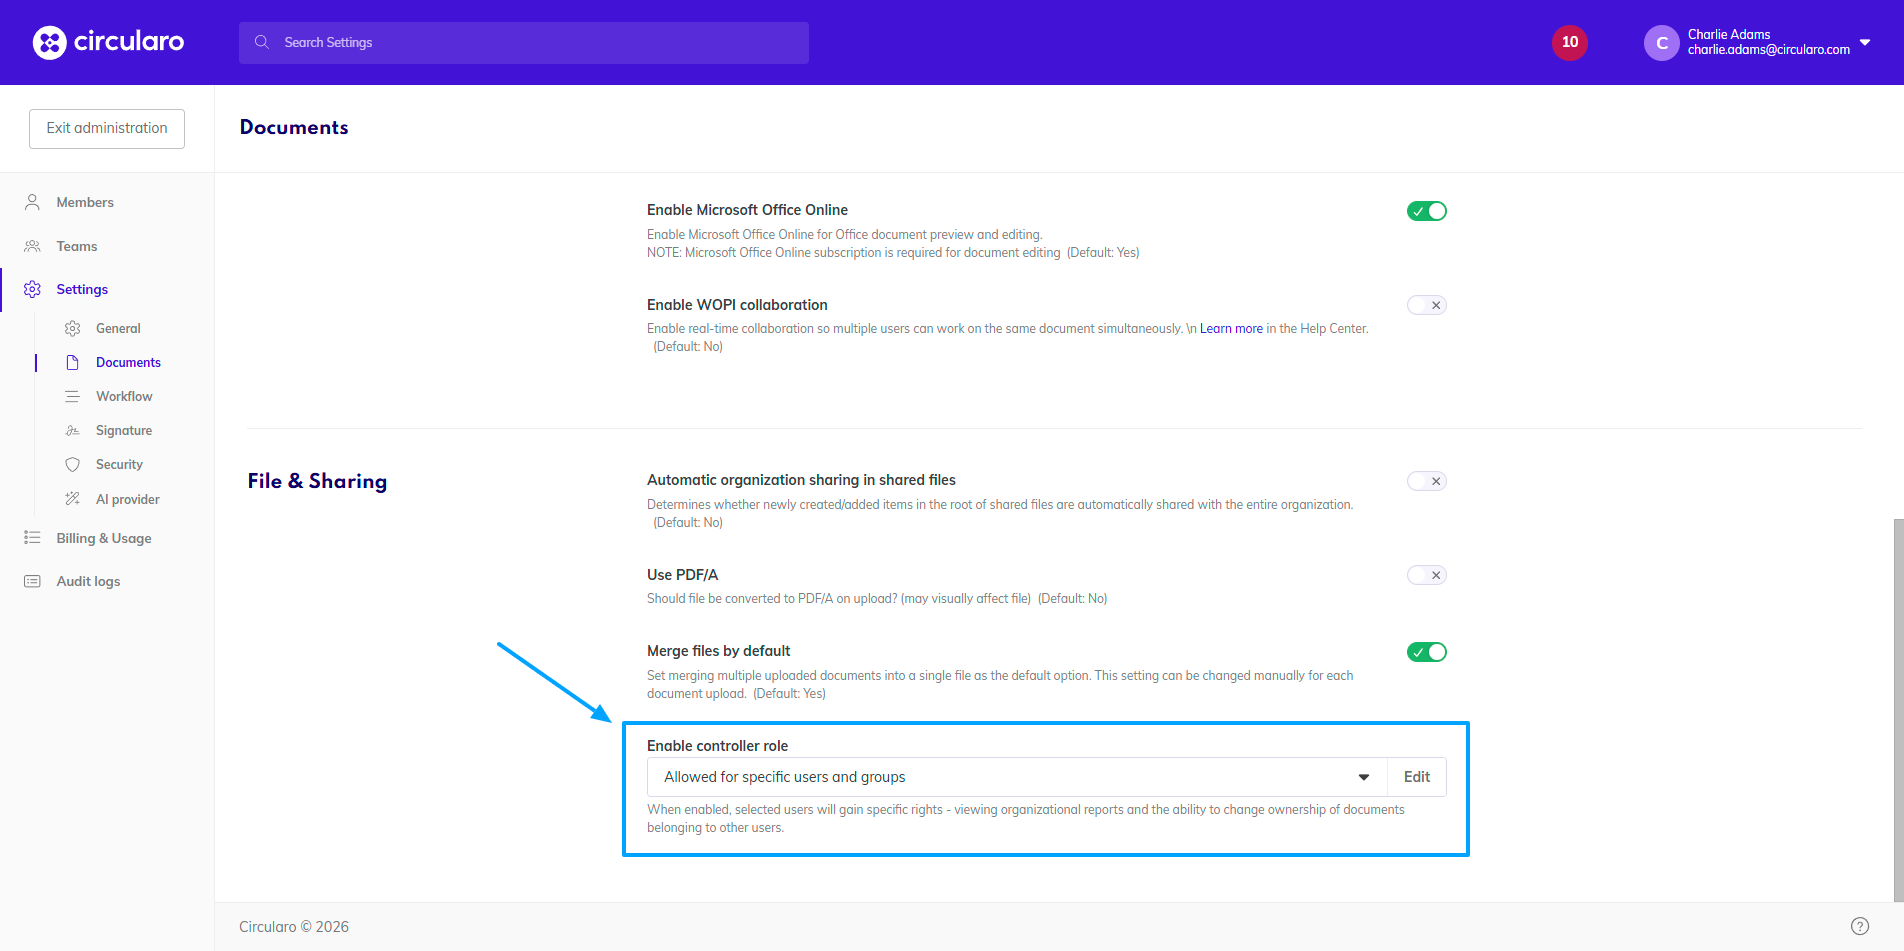Open the Enable controller role dropdown

pos(1016,777)
